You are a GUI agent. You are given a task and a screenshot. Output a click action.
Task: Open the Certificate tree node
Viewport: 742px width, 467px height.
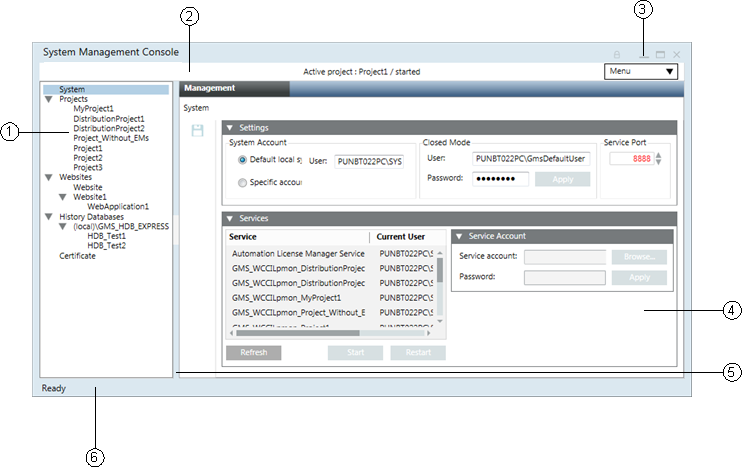point(77,256)
